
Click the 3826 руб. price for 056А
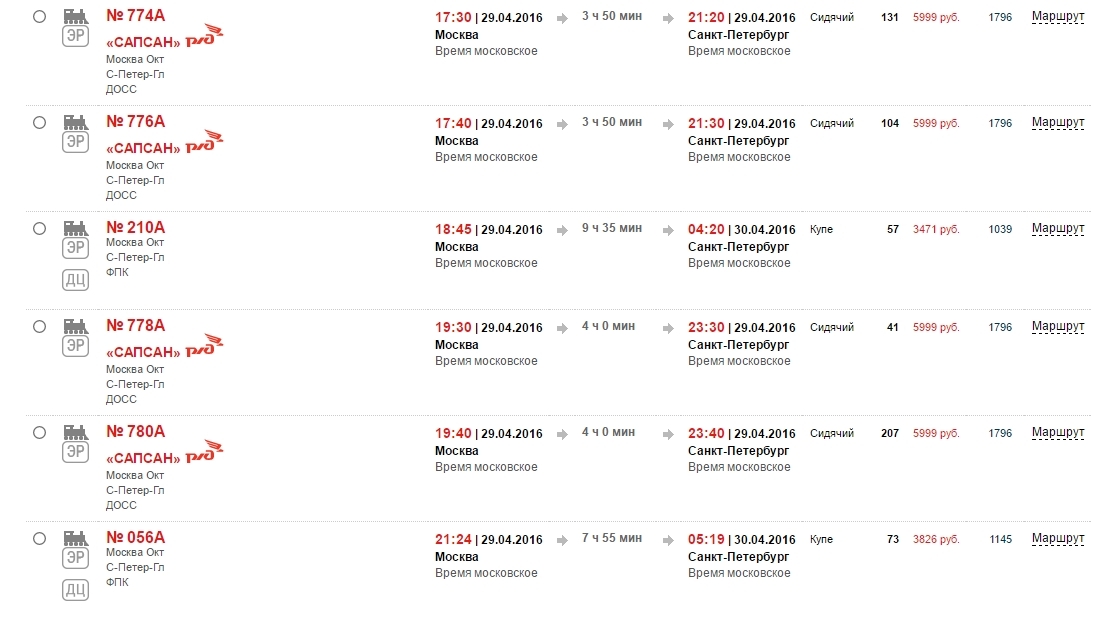tap(935, 540)
